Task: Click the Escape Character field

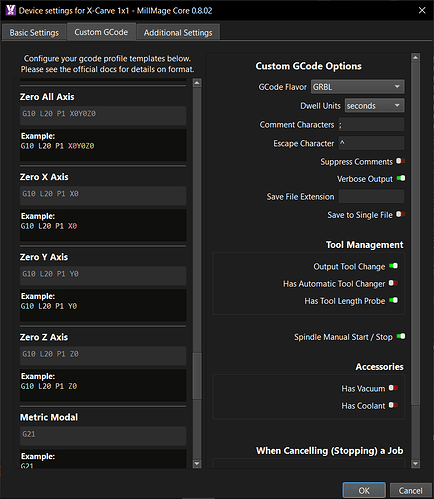Action: (371, 143)
